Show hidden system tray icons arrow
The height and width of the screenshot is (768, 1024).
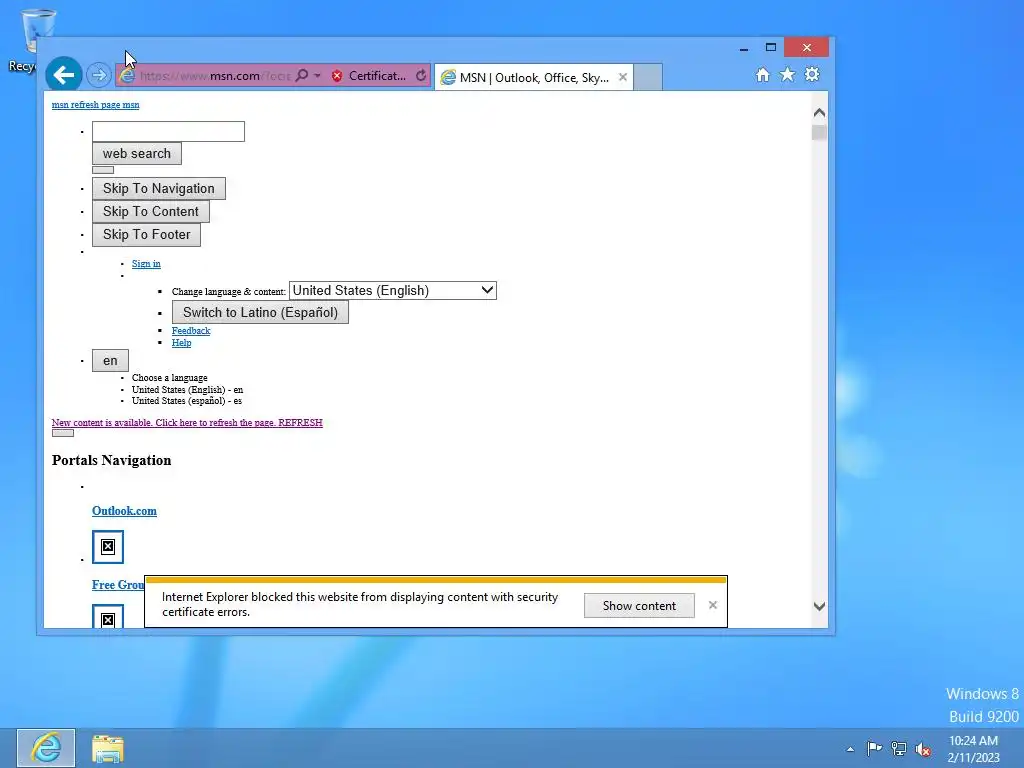pyautogui.click(x=850, y=749)
